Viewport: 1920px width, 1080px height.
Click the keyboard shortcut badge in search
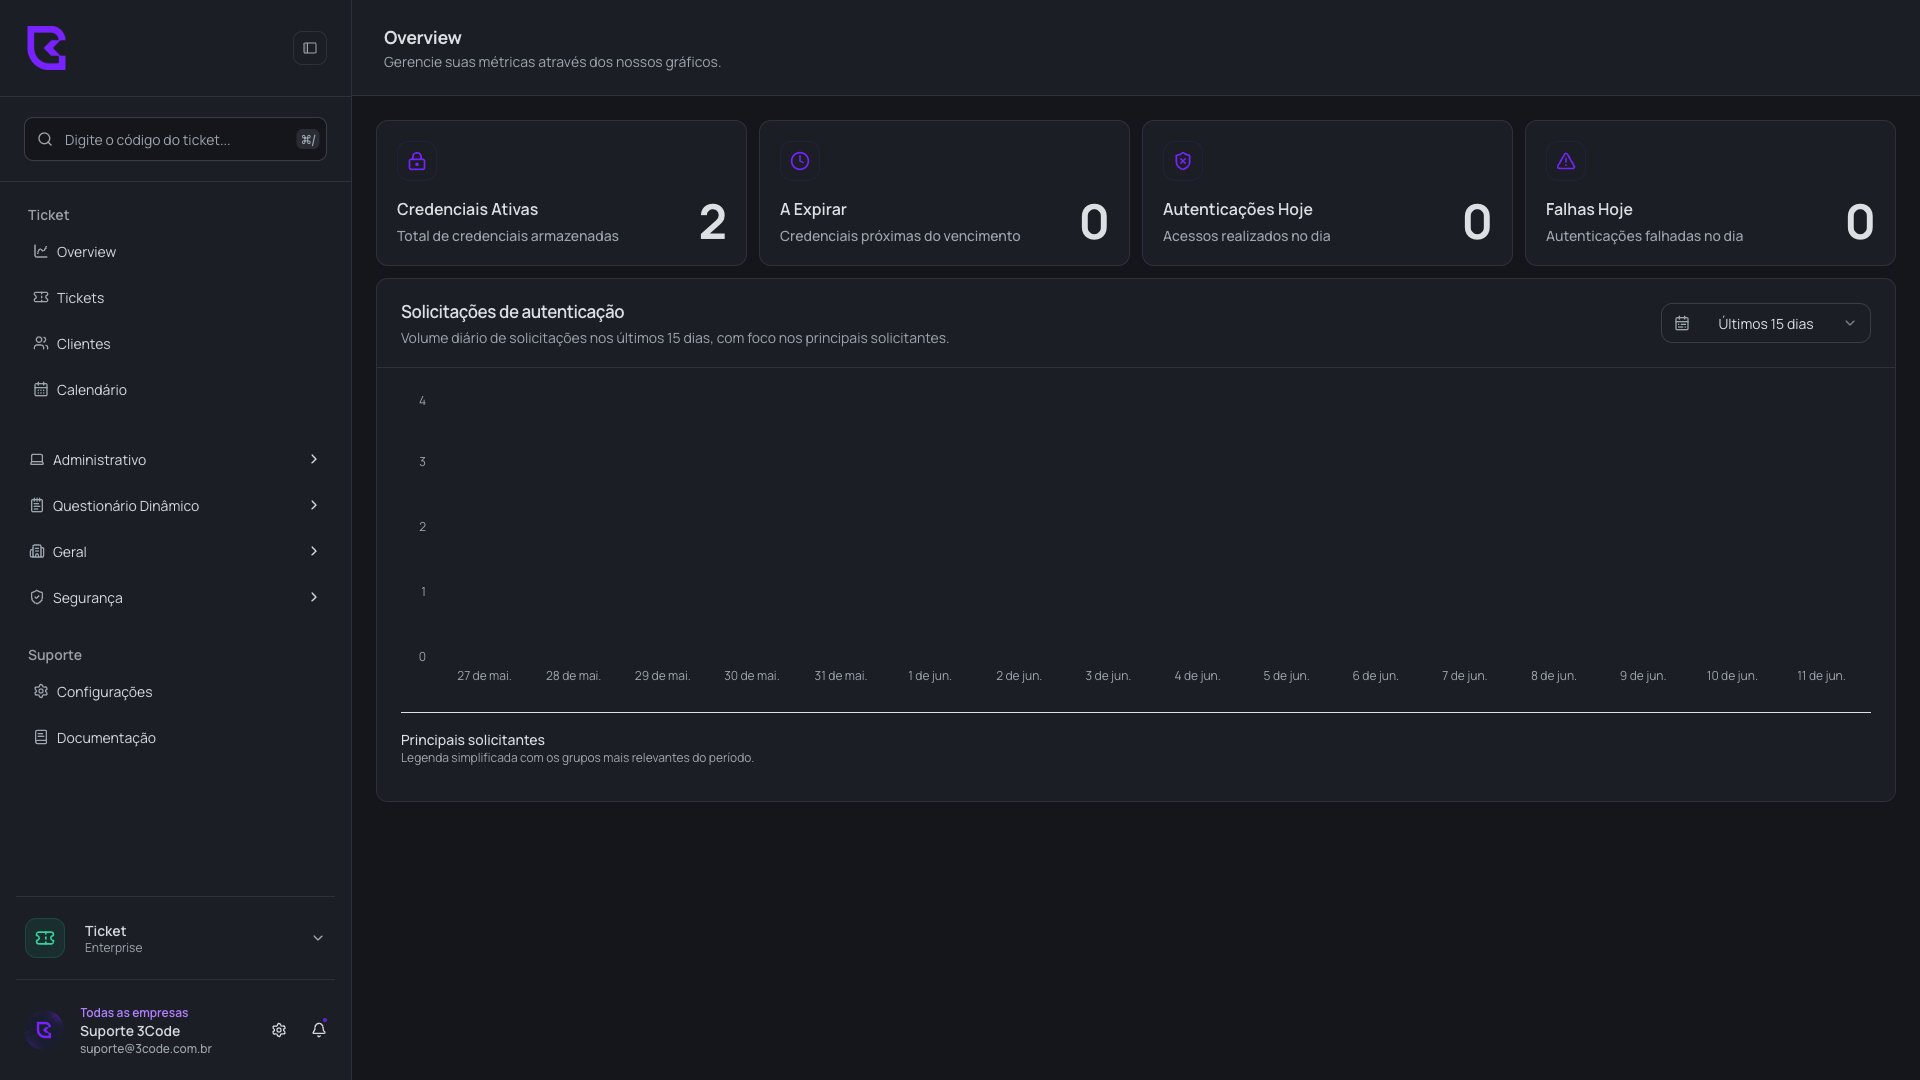click(308, 140)
